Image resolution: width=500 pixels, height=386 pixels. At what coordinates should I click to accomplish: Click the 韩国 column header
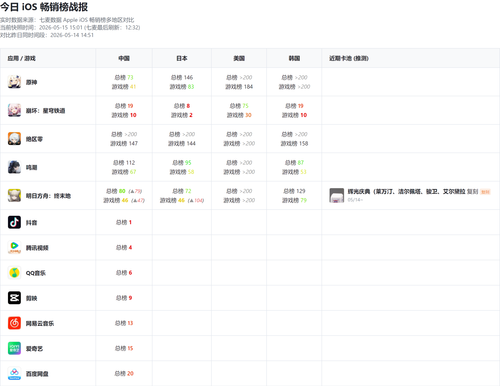294,58
